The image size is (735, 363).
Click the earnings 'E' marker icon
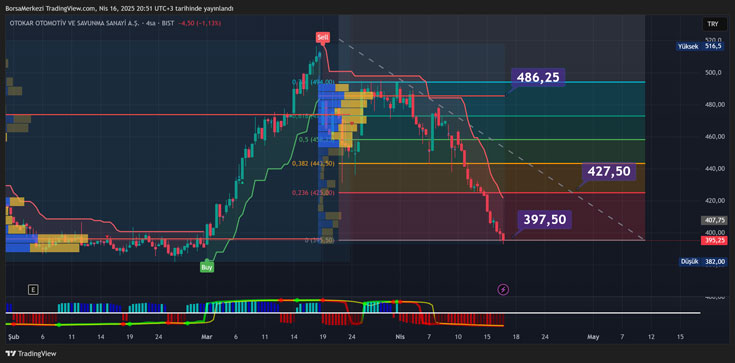32,290
